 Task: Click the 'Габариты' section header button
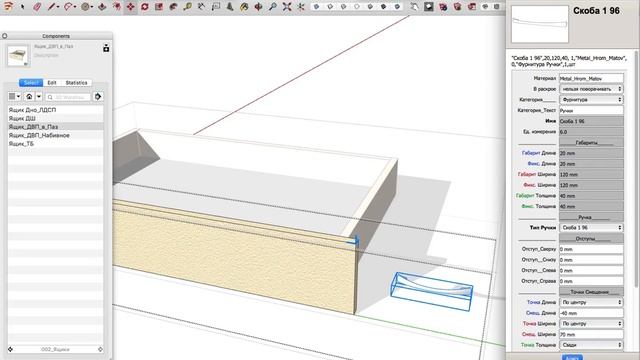pos(591,142)
